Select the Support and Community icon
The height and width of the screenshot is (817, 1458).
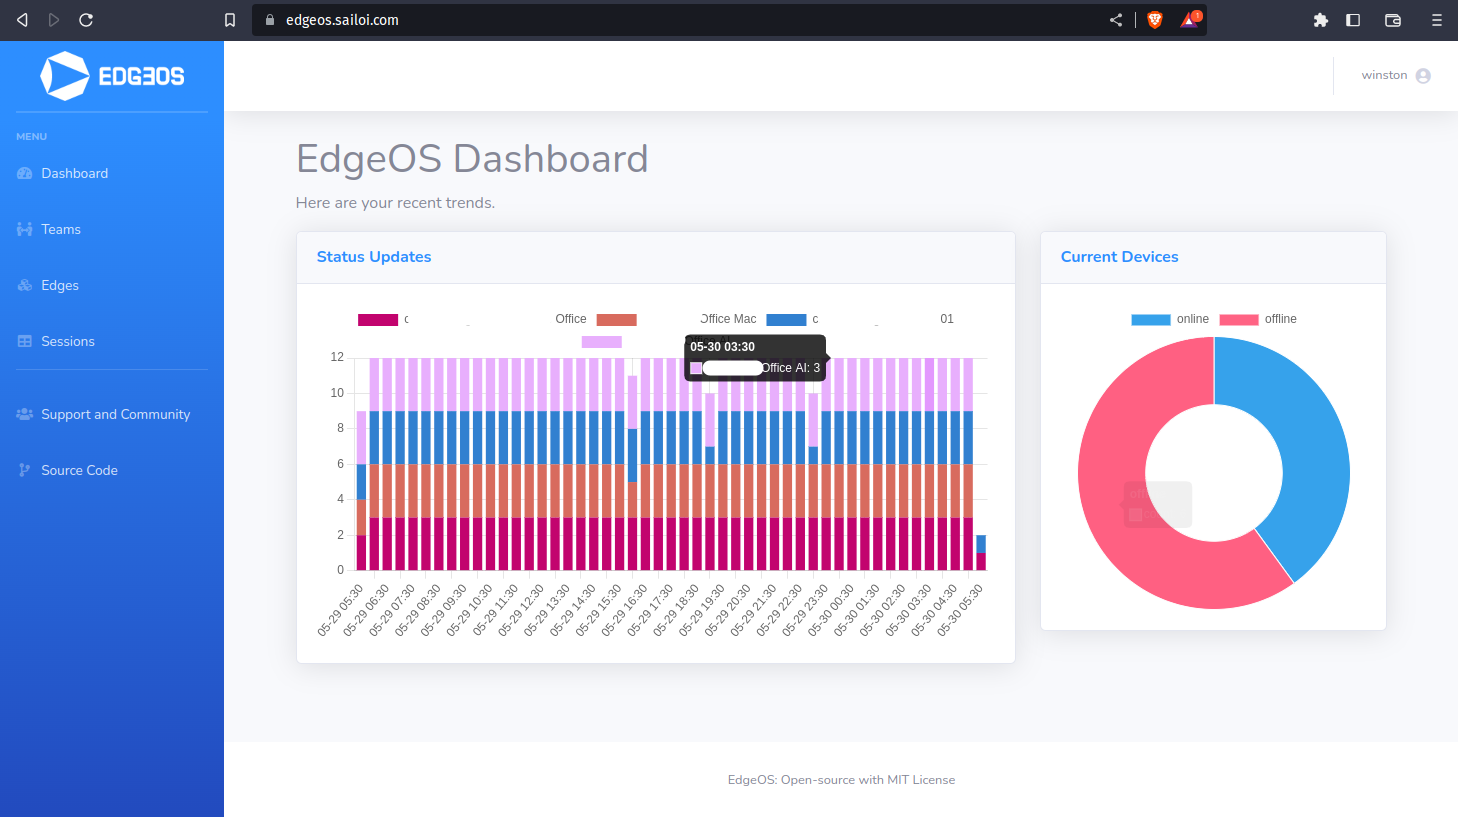coord(22,414)
